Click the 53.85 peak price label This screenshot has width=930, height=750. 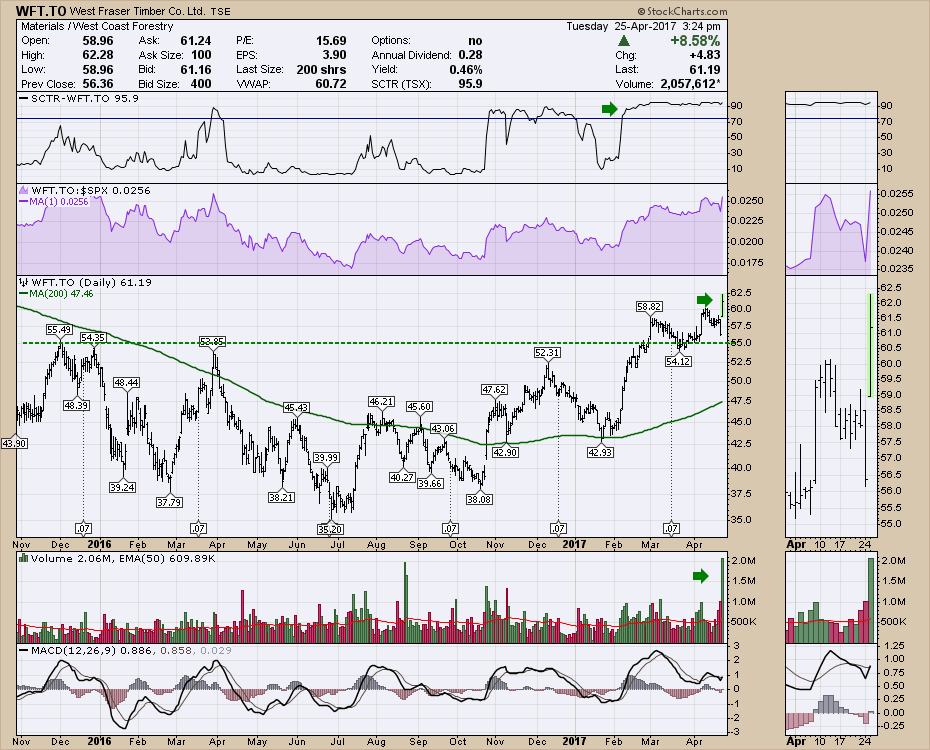pos(212,342)
